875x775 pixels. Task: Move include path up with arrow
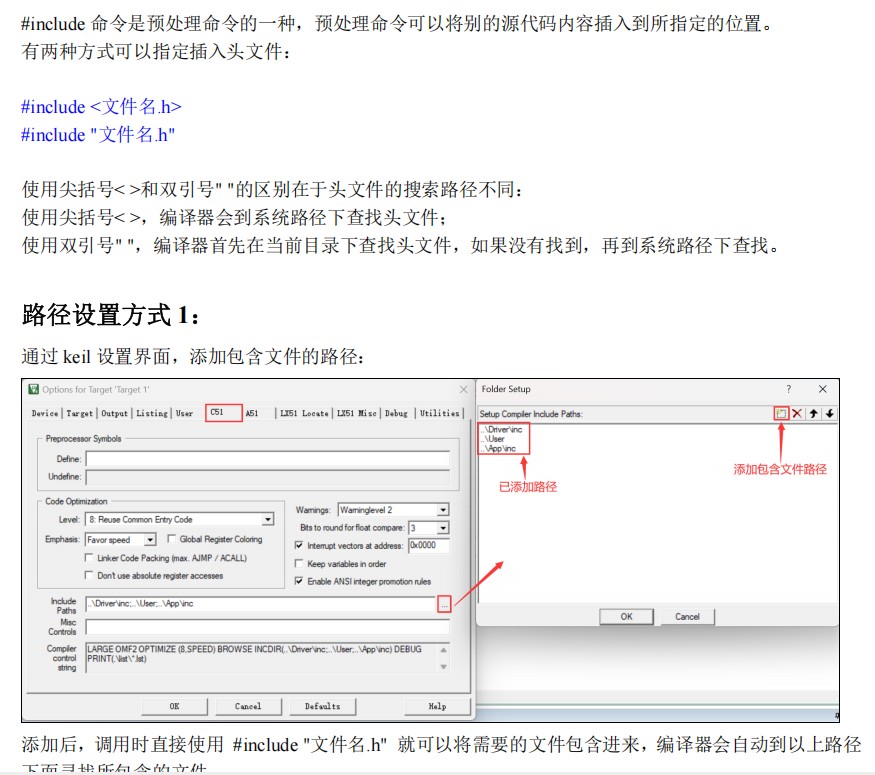(814, 413)
